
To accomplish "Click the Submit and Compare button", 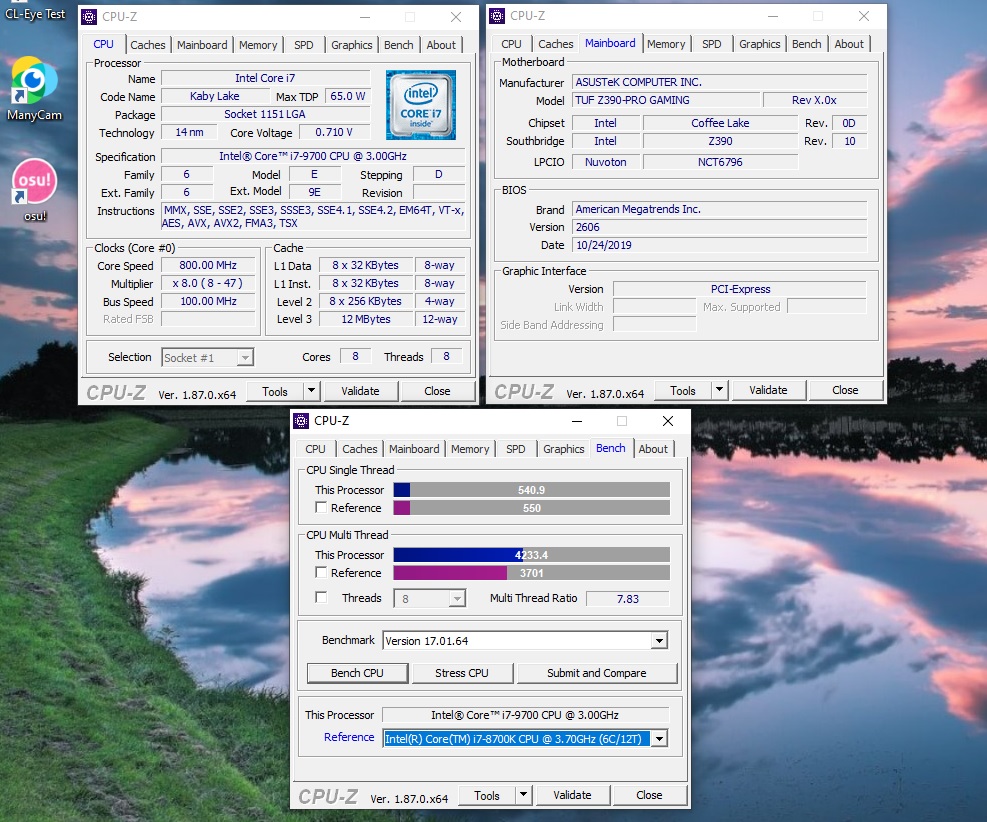I will (597, 673).
